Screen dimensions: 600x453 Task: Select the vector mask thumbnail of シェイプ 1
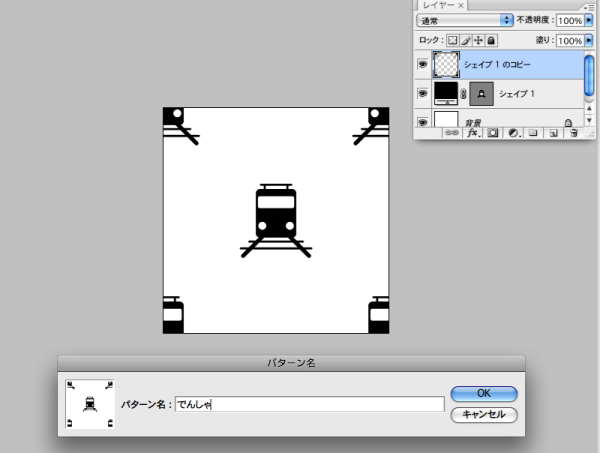pos(480,93)
